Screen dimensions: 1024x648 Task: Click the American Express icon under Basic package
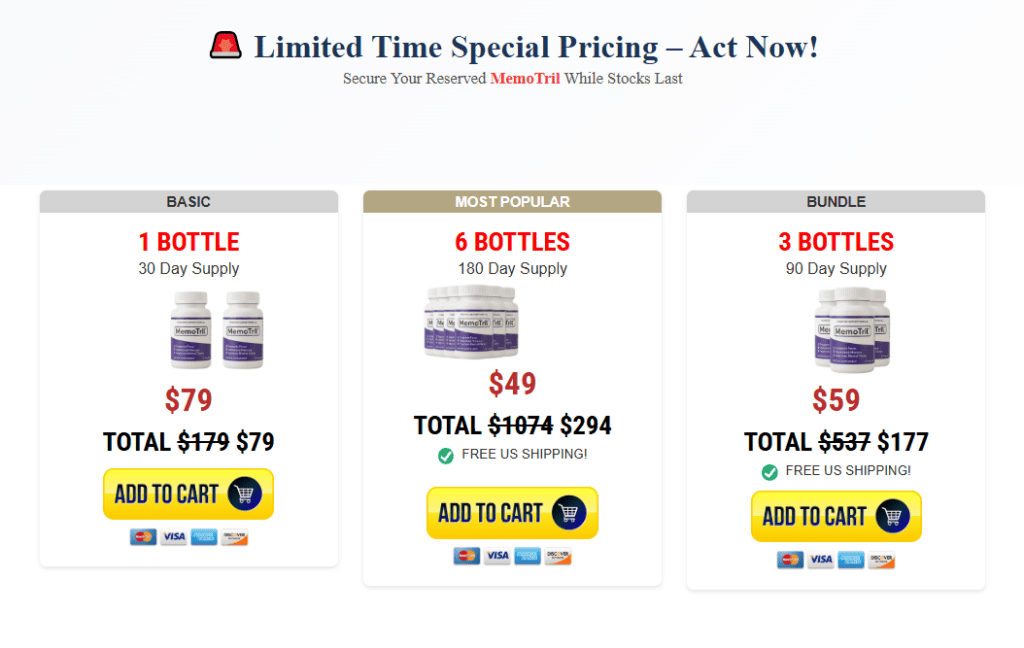204,537
